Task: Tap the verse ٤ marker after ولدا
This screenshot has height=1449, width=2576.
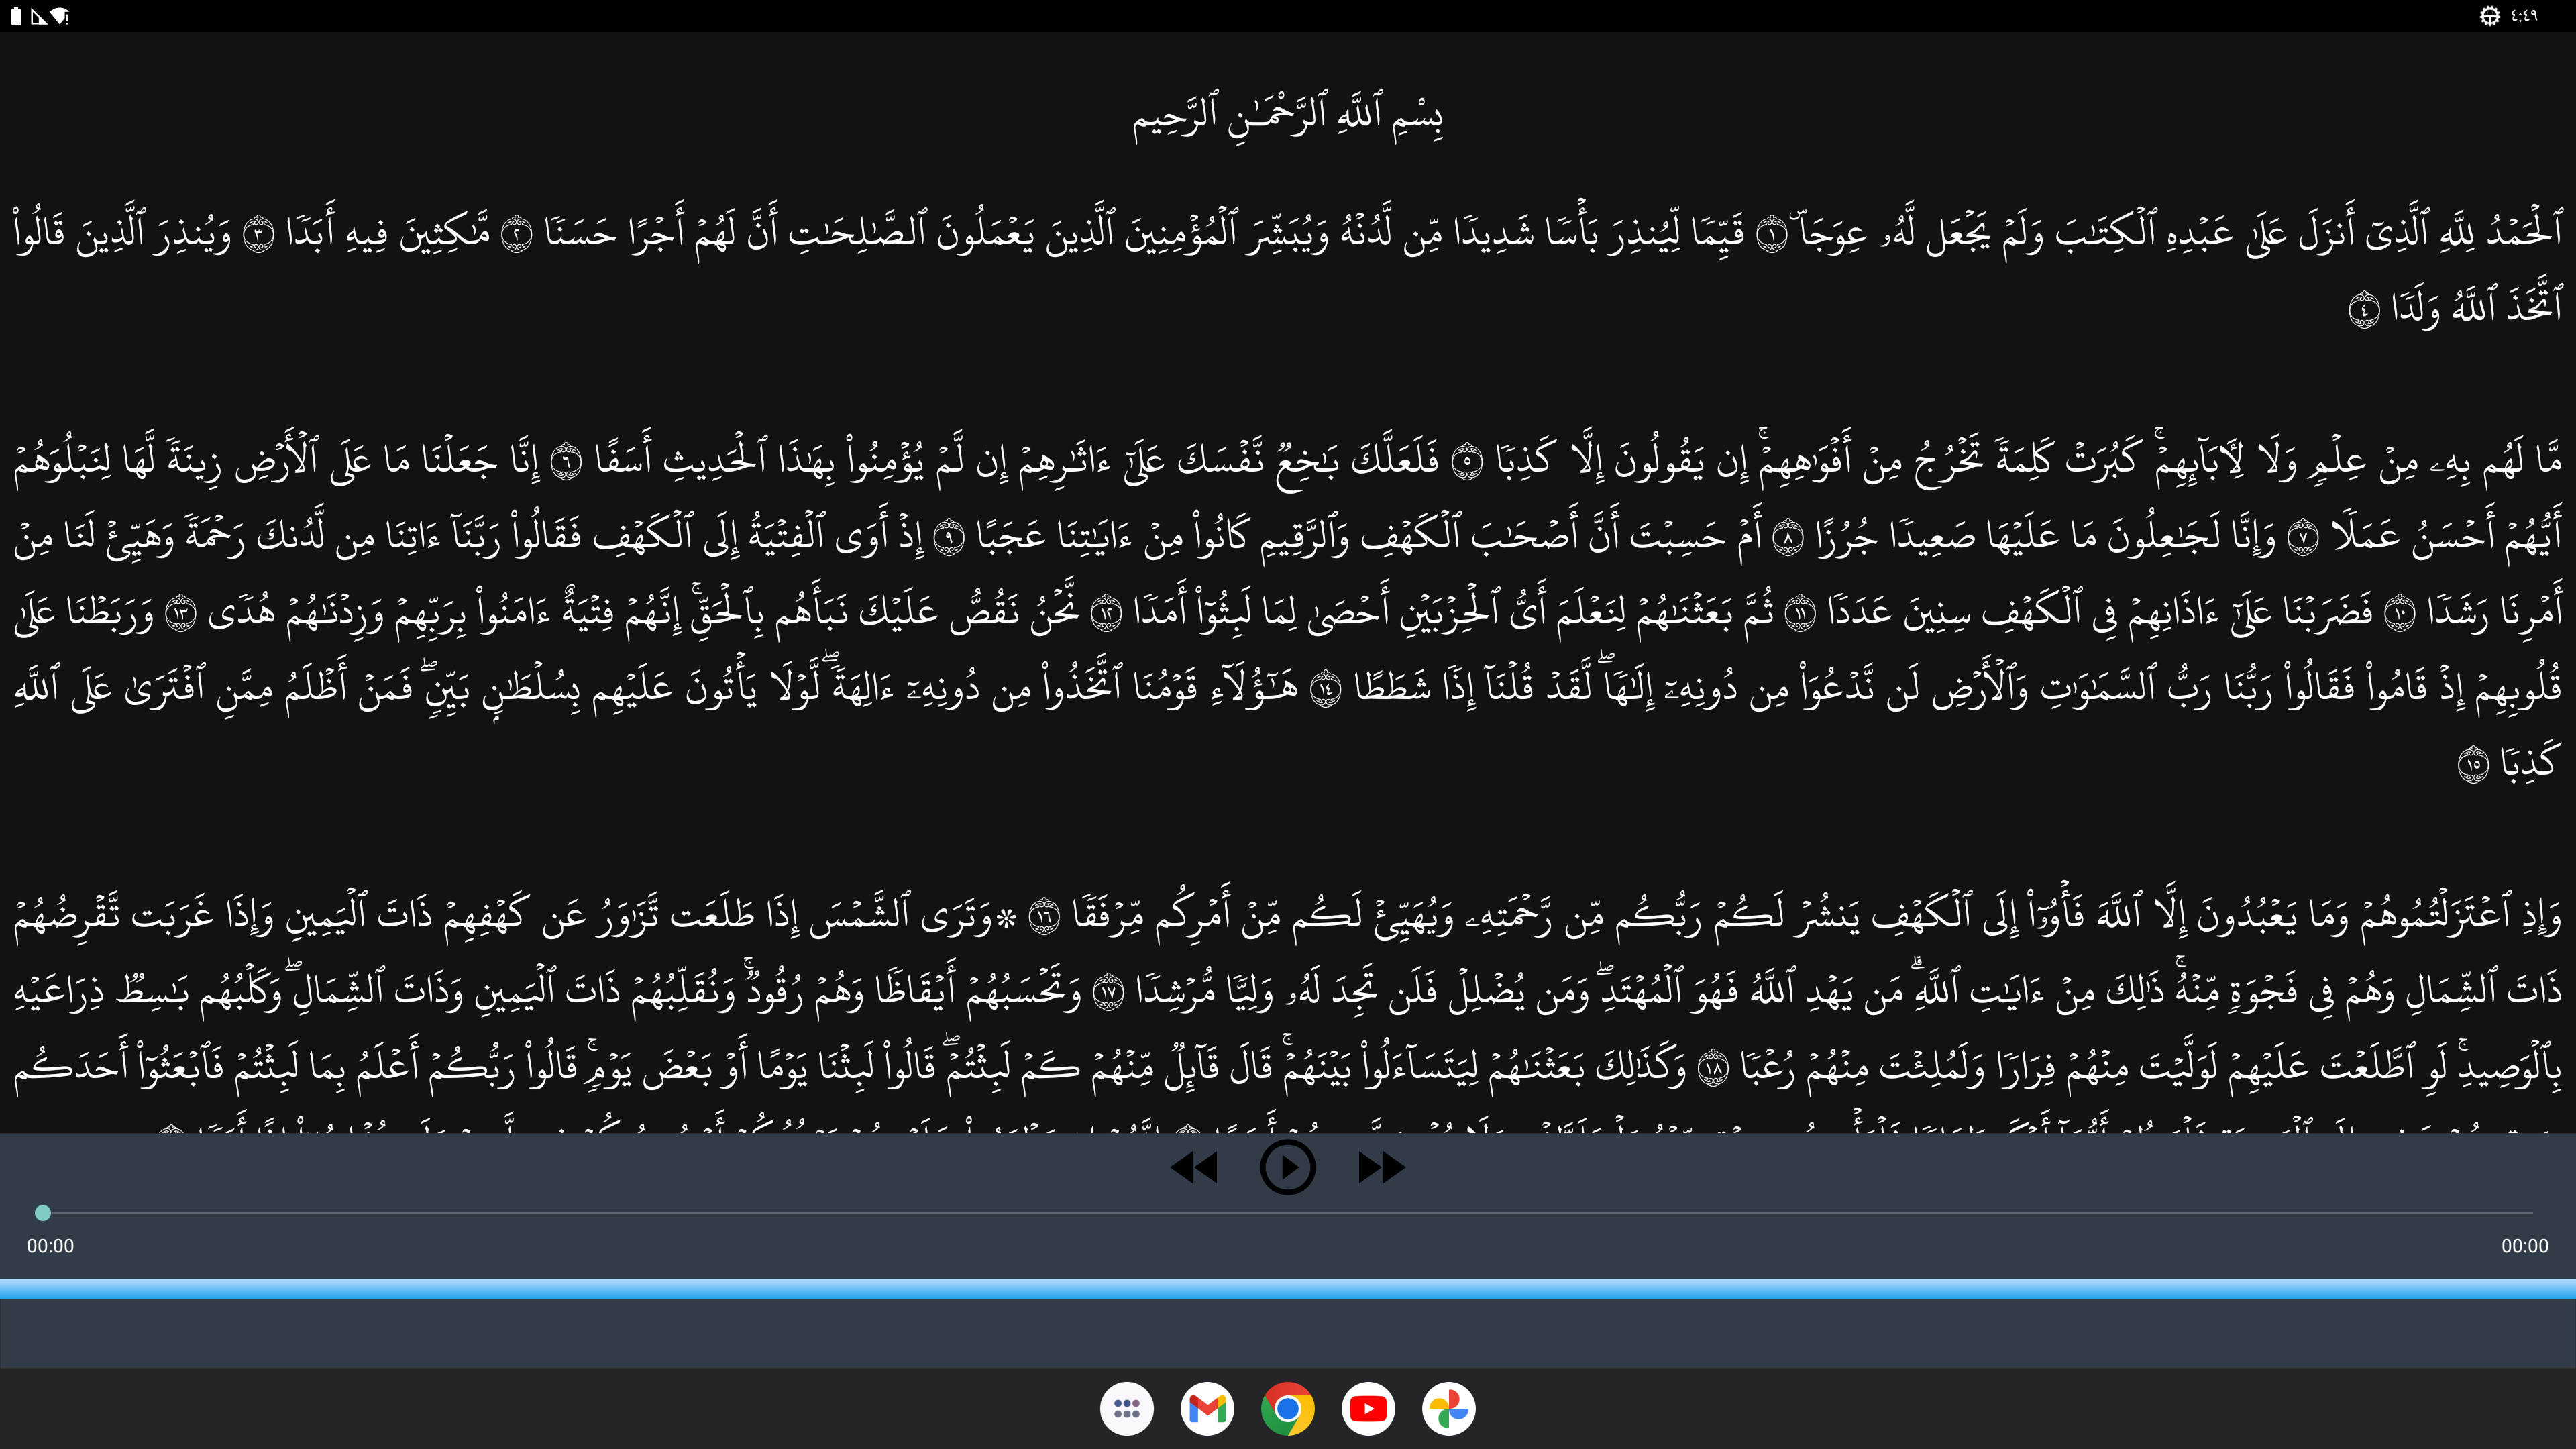Action: [2364, 310]
